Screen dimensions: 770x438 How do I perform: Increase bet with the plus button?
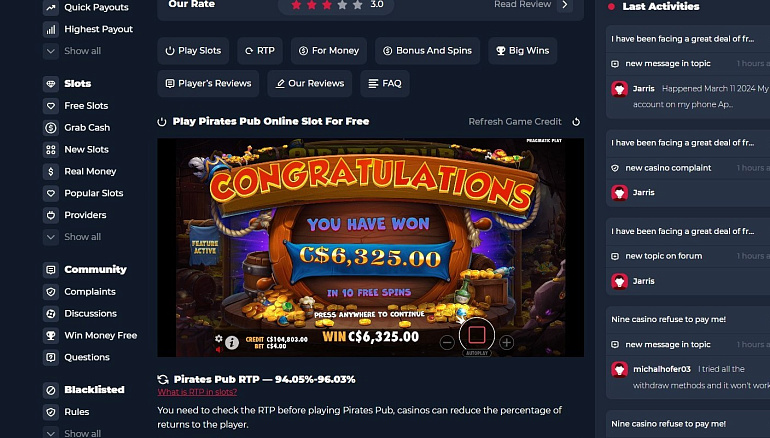pyautogui.click(x=506, y=342)
